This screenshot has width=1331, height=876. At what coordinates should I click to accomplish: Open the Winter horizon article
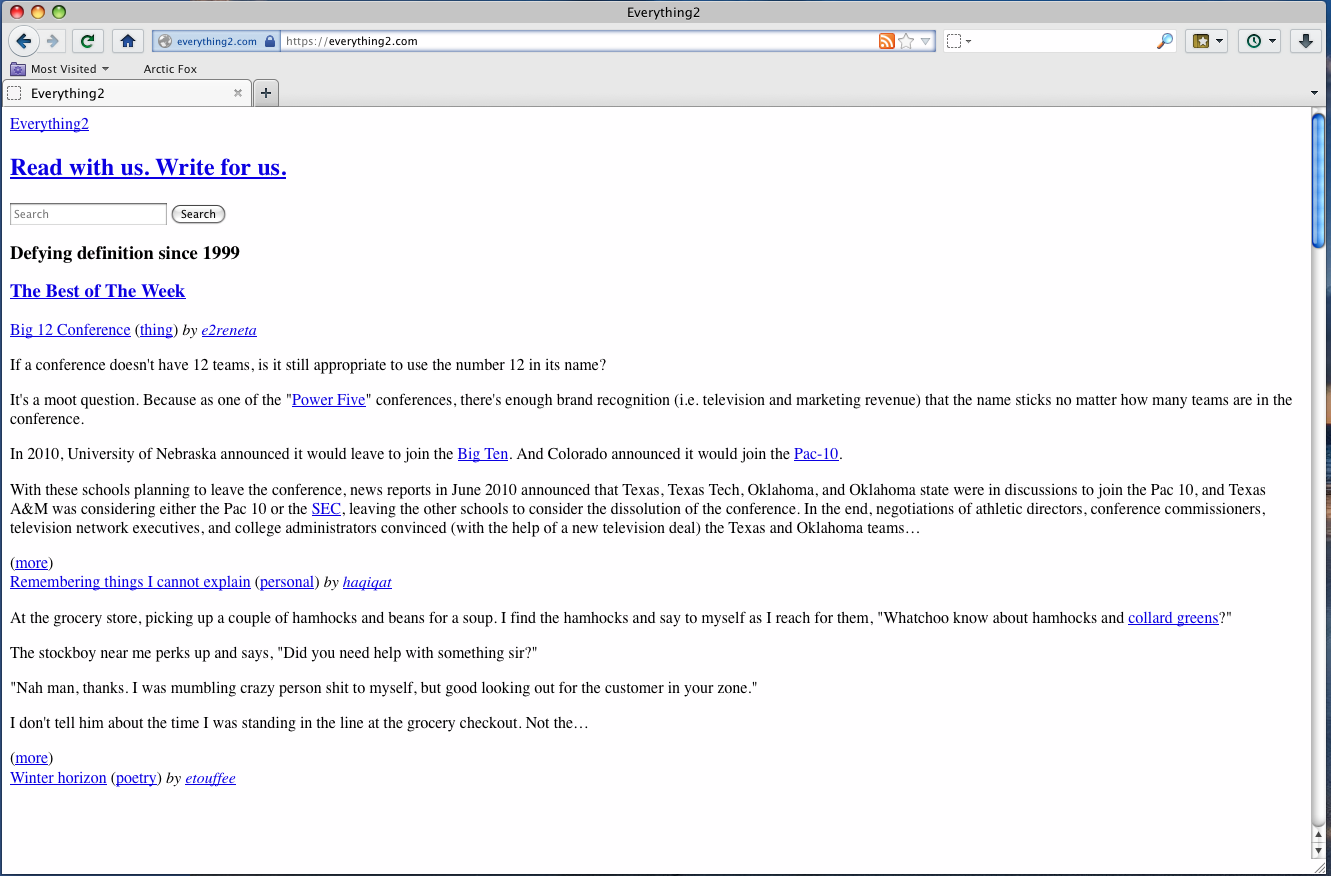pos(58,778)
